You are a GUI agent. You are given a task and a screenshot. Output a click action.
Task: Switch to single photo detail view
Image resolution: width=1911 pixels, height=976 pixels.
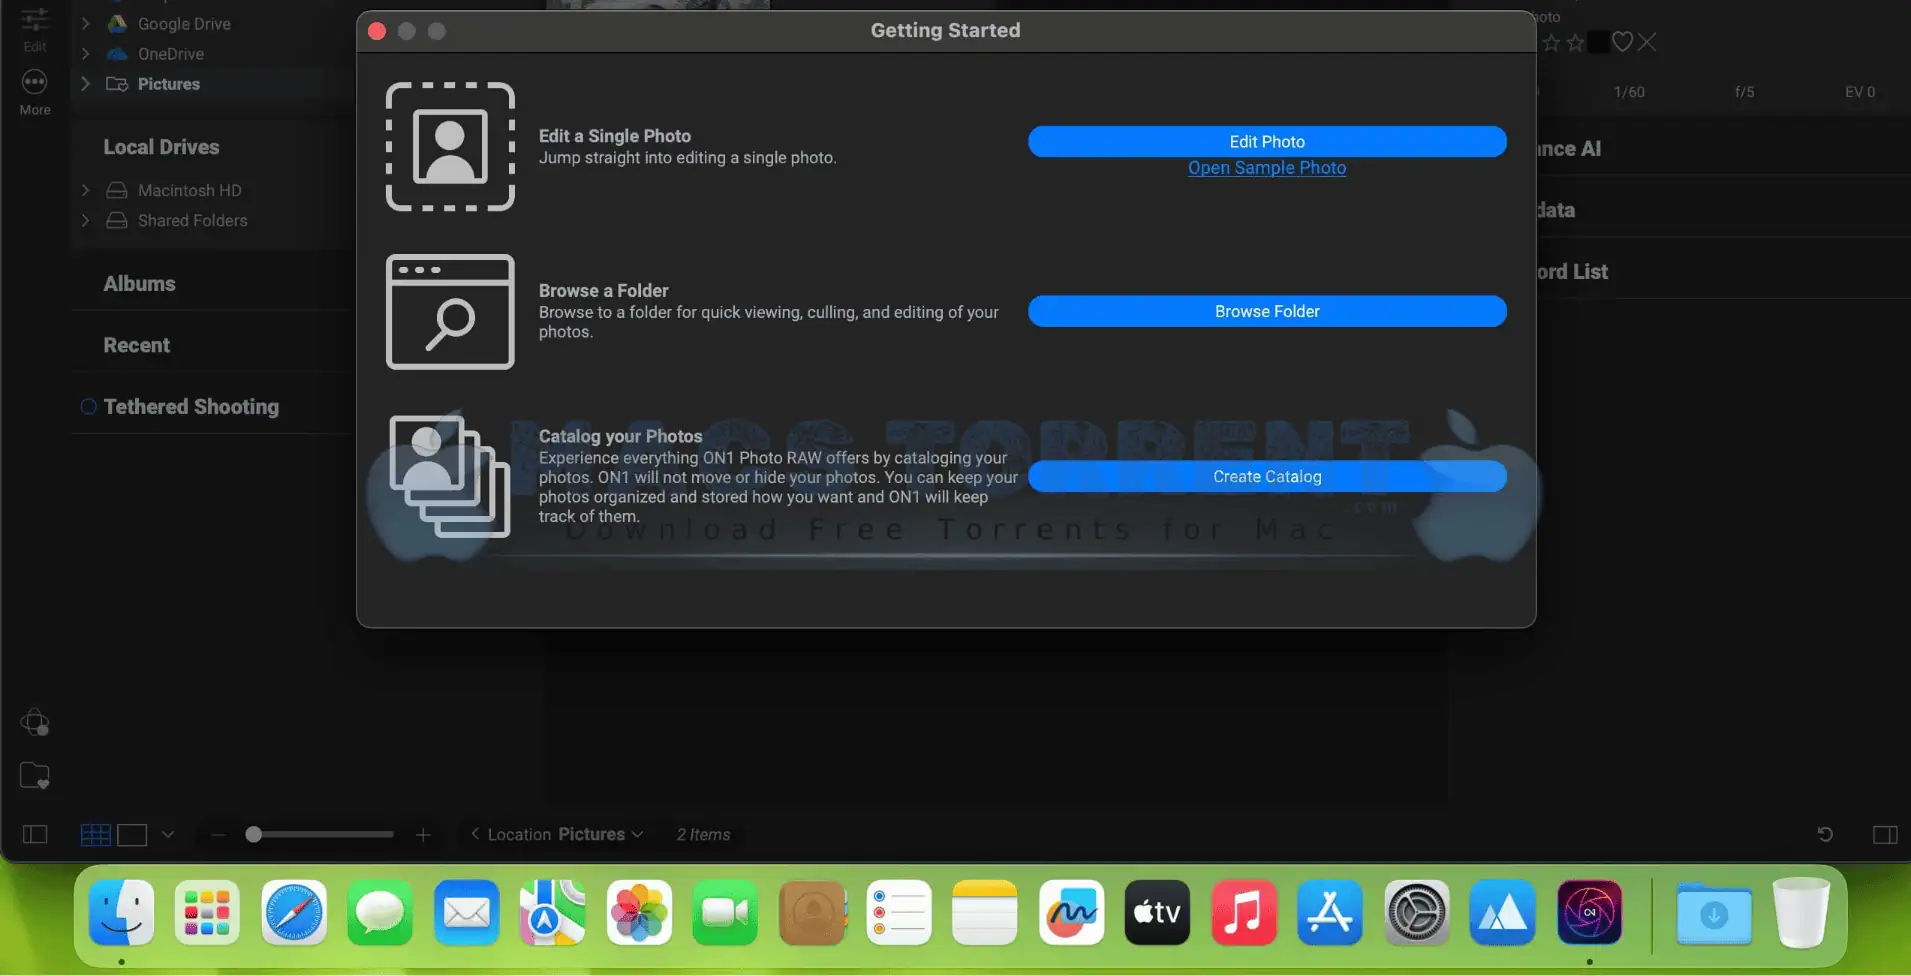[132, 834]
